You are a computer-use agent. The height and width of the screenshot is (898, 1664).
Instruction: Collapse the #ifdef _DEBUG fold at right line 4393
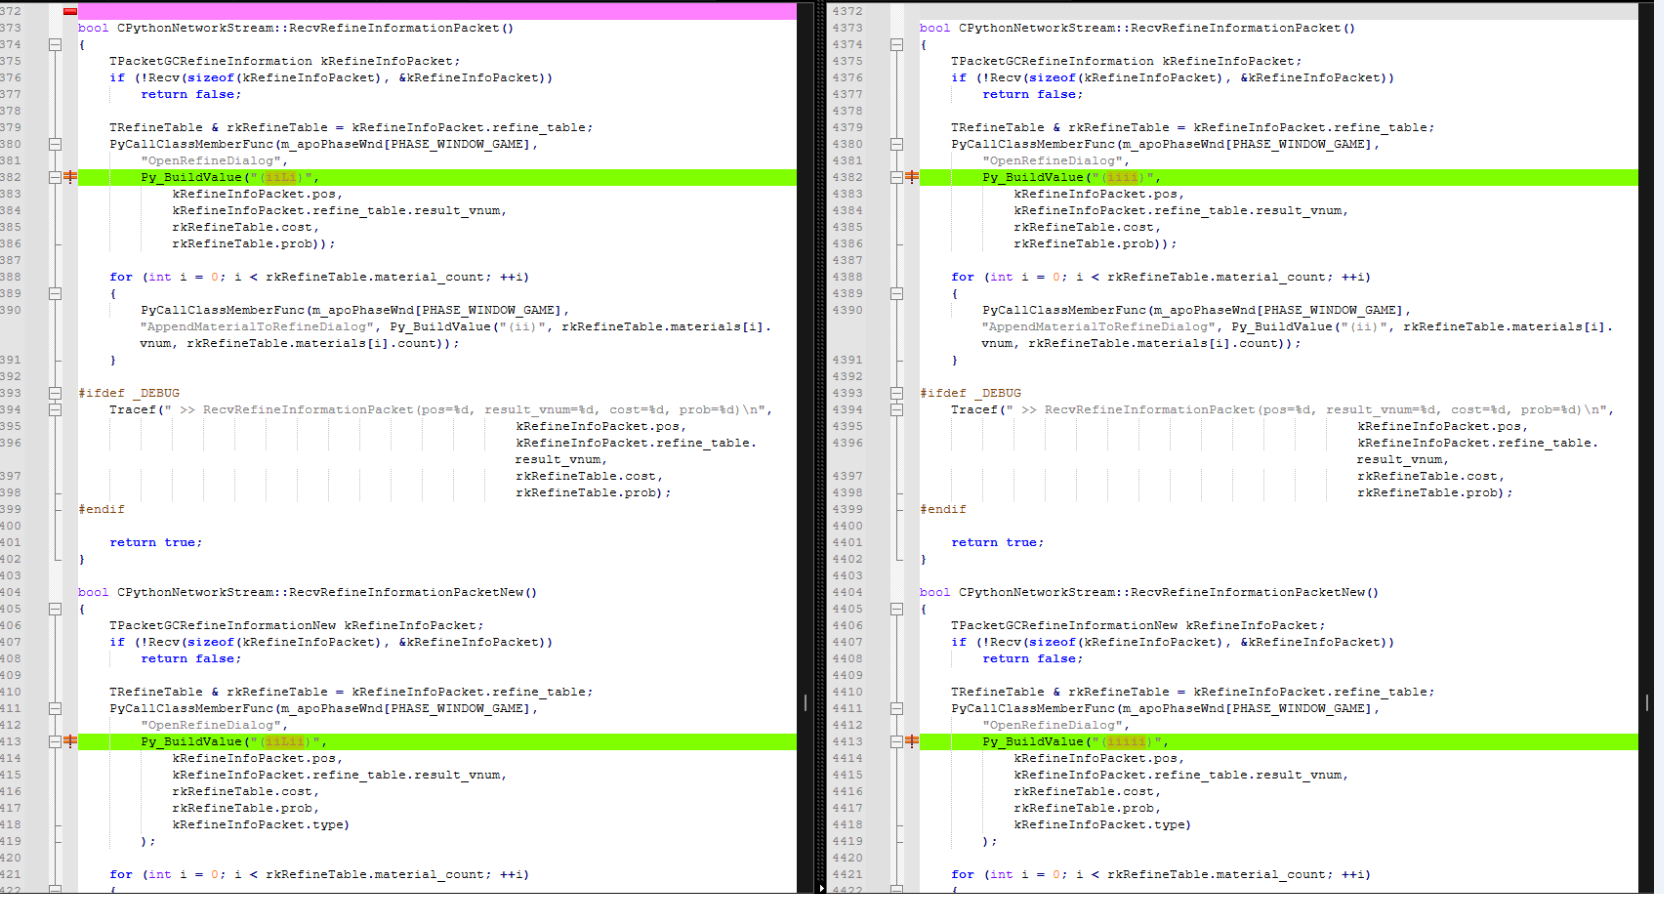point(897,393)
